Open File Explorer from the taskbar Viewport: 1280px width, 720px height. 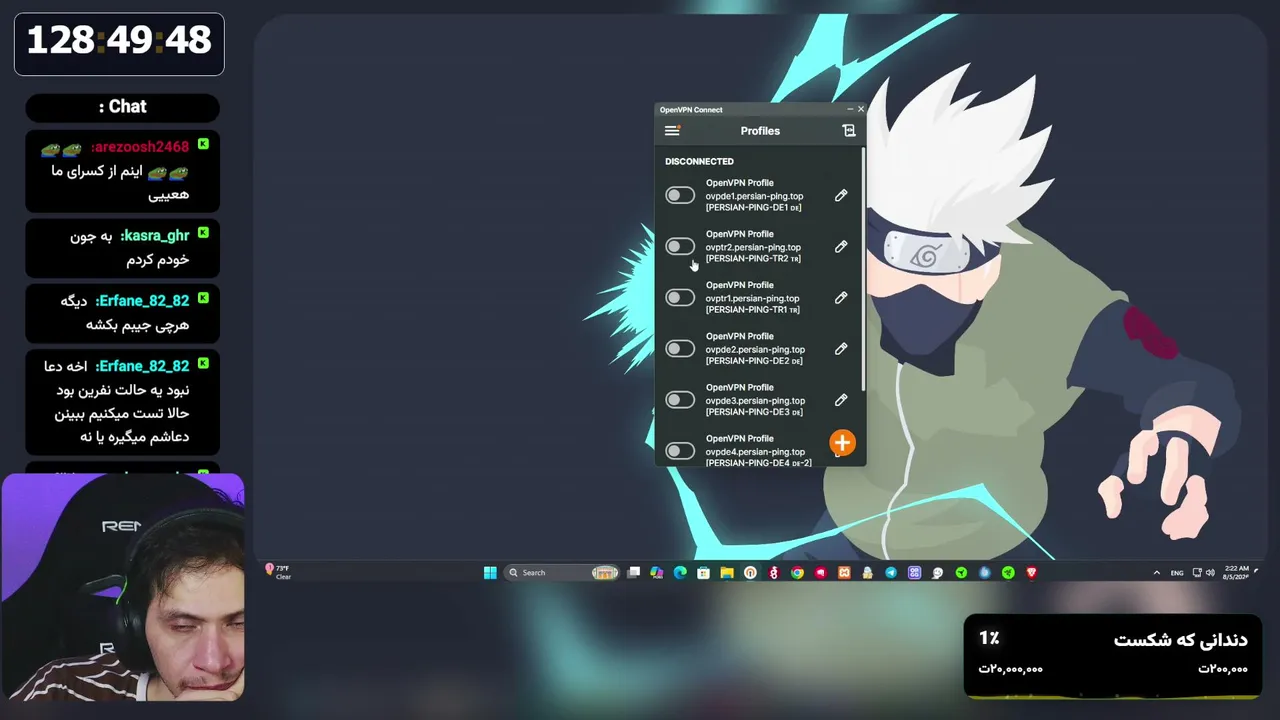point(727,573)
